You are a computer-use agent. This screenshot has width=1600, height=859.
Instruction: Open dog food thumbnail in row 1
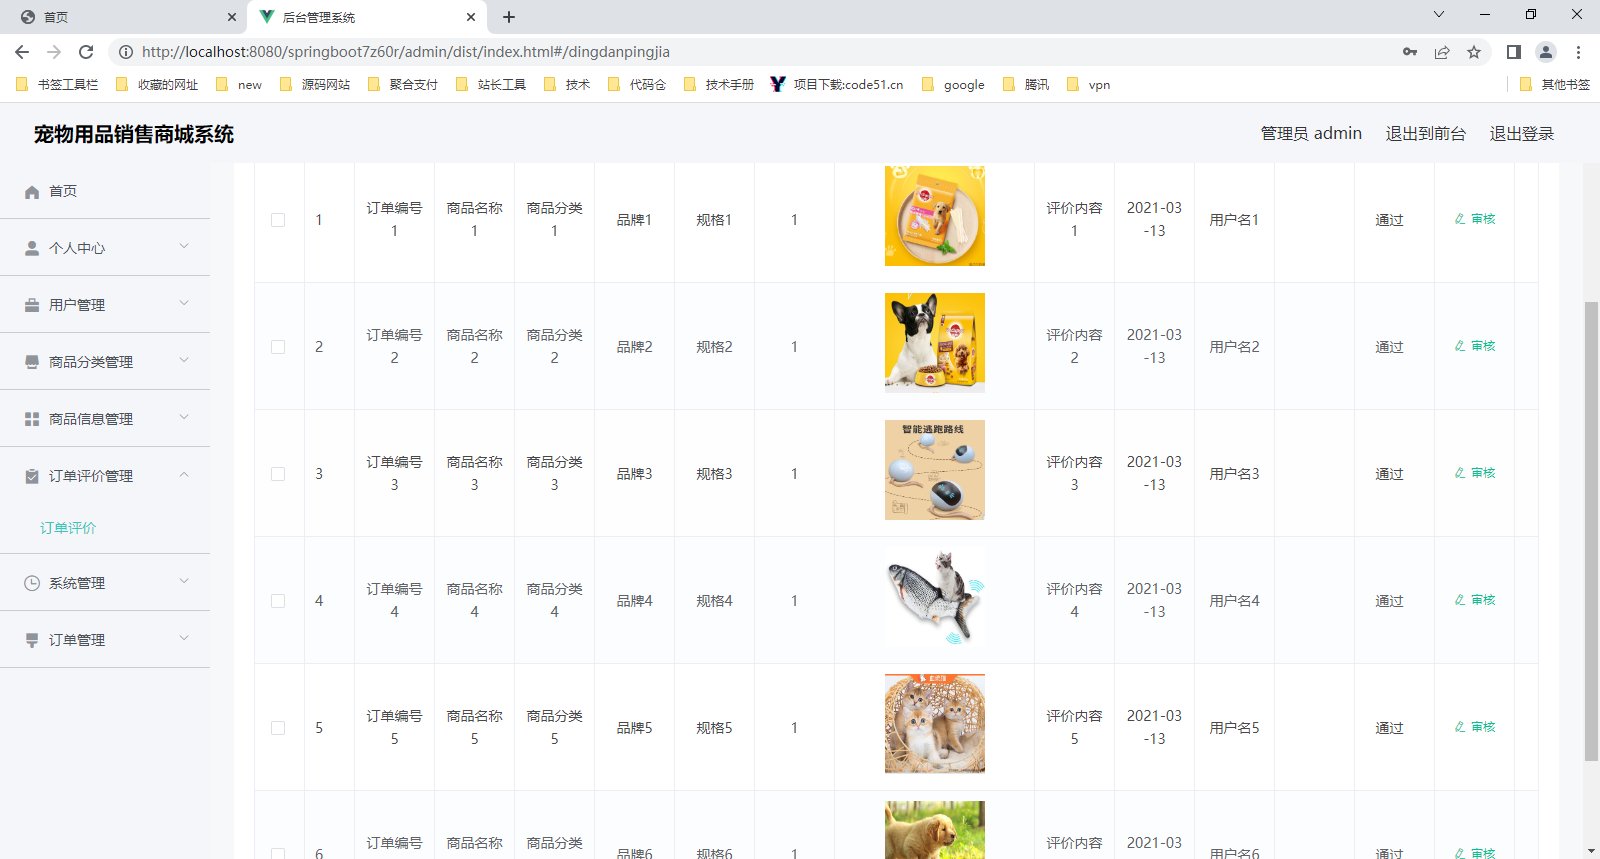[935, 216]
